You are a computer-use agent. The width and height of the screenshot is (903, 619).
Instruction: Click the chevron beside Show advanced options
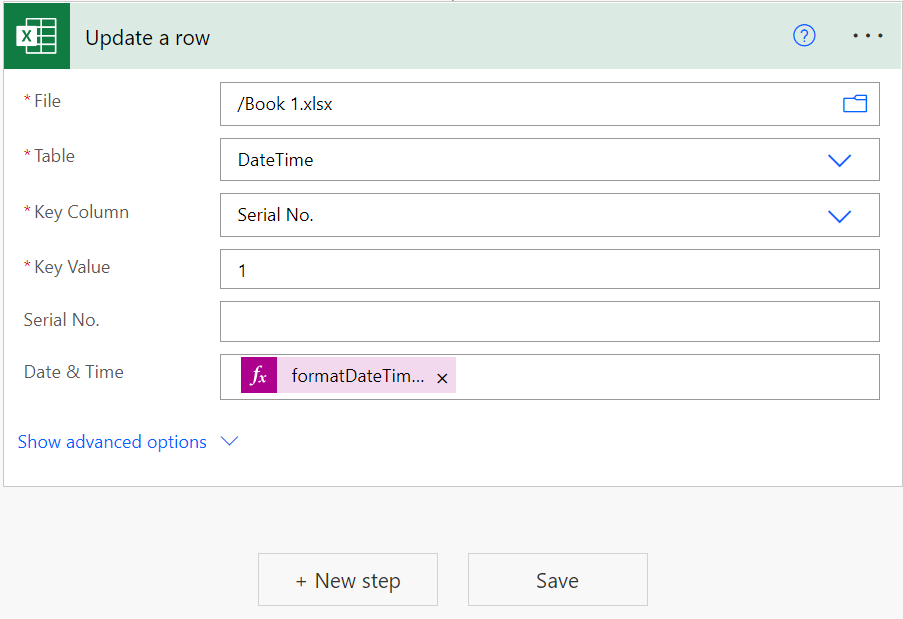pyautogui.click(x=229, y=441)
